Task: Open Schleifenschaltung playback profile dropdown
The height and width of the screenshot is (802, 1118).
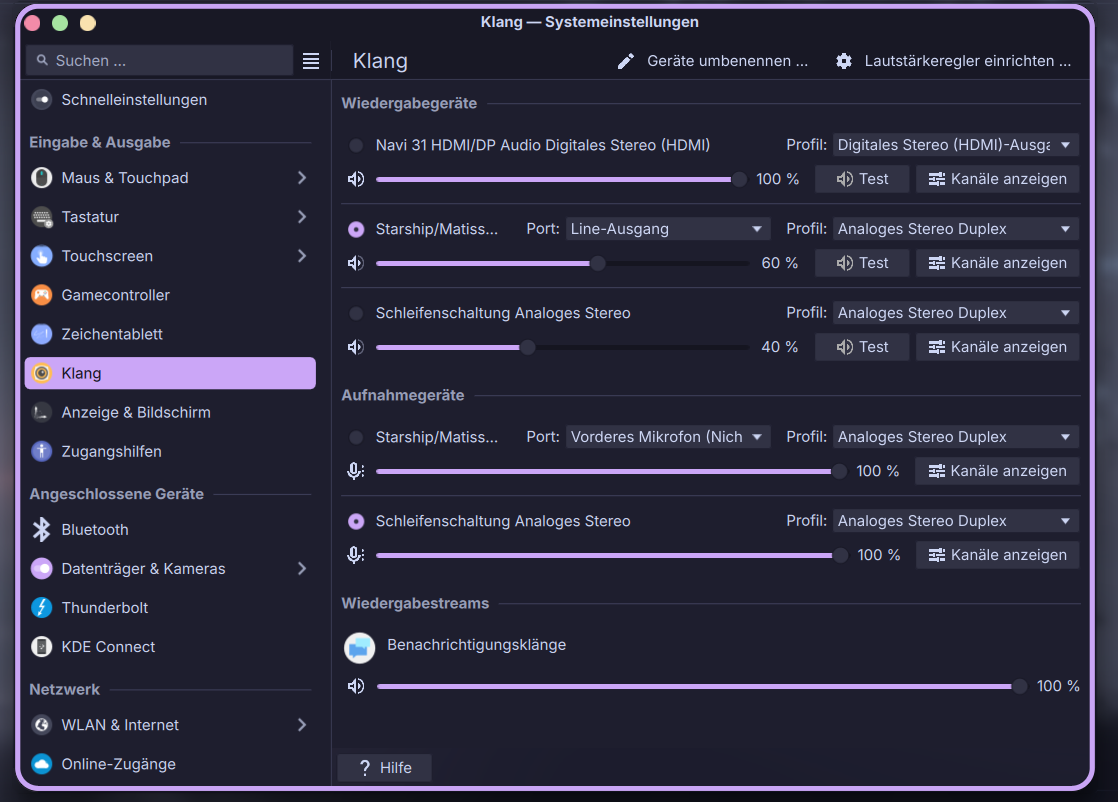Action: (x=955, y=313)
